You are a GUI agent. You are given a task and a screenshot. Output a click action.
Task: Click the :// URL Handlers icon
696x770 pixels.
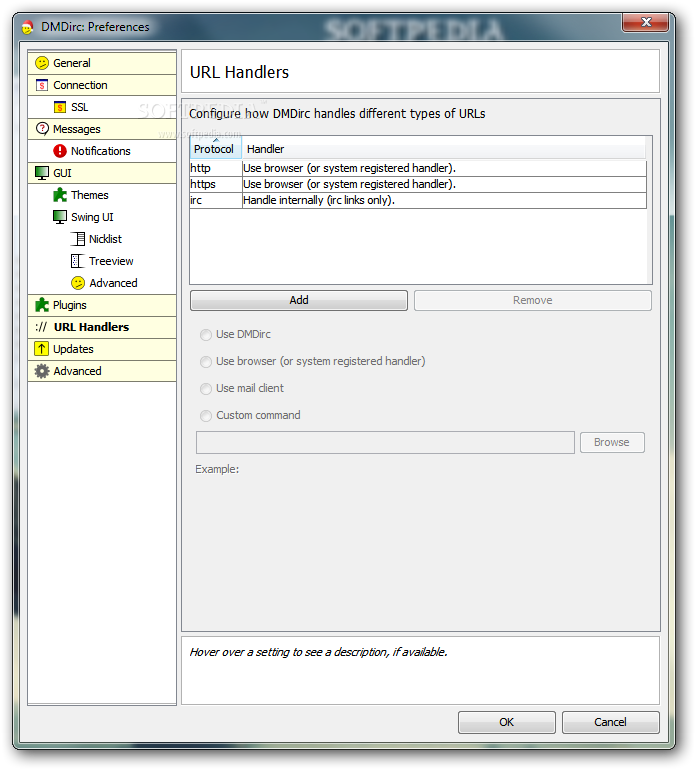[x=41, y=327]
